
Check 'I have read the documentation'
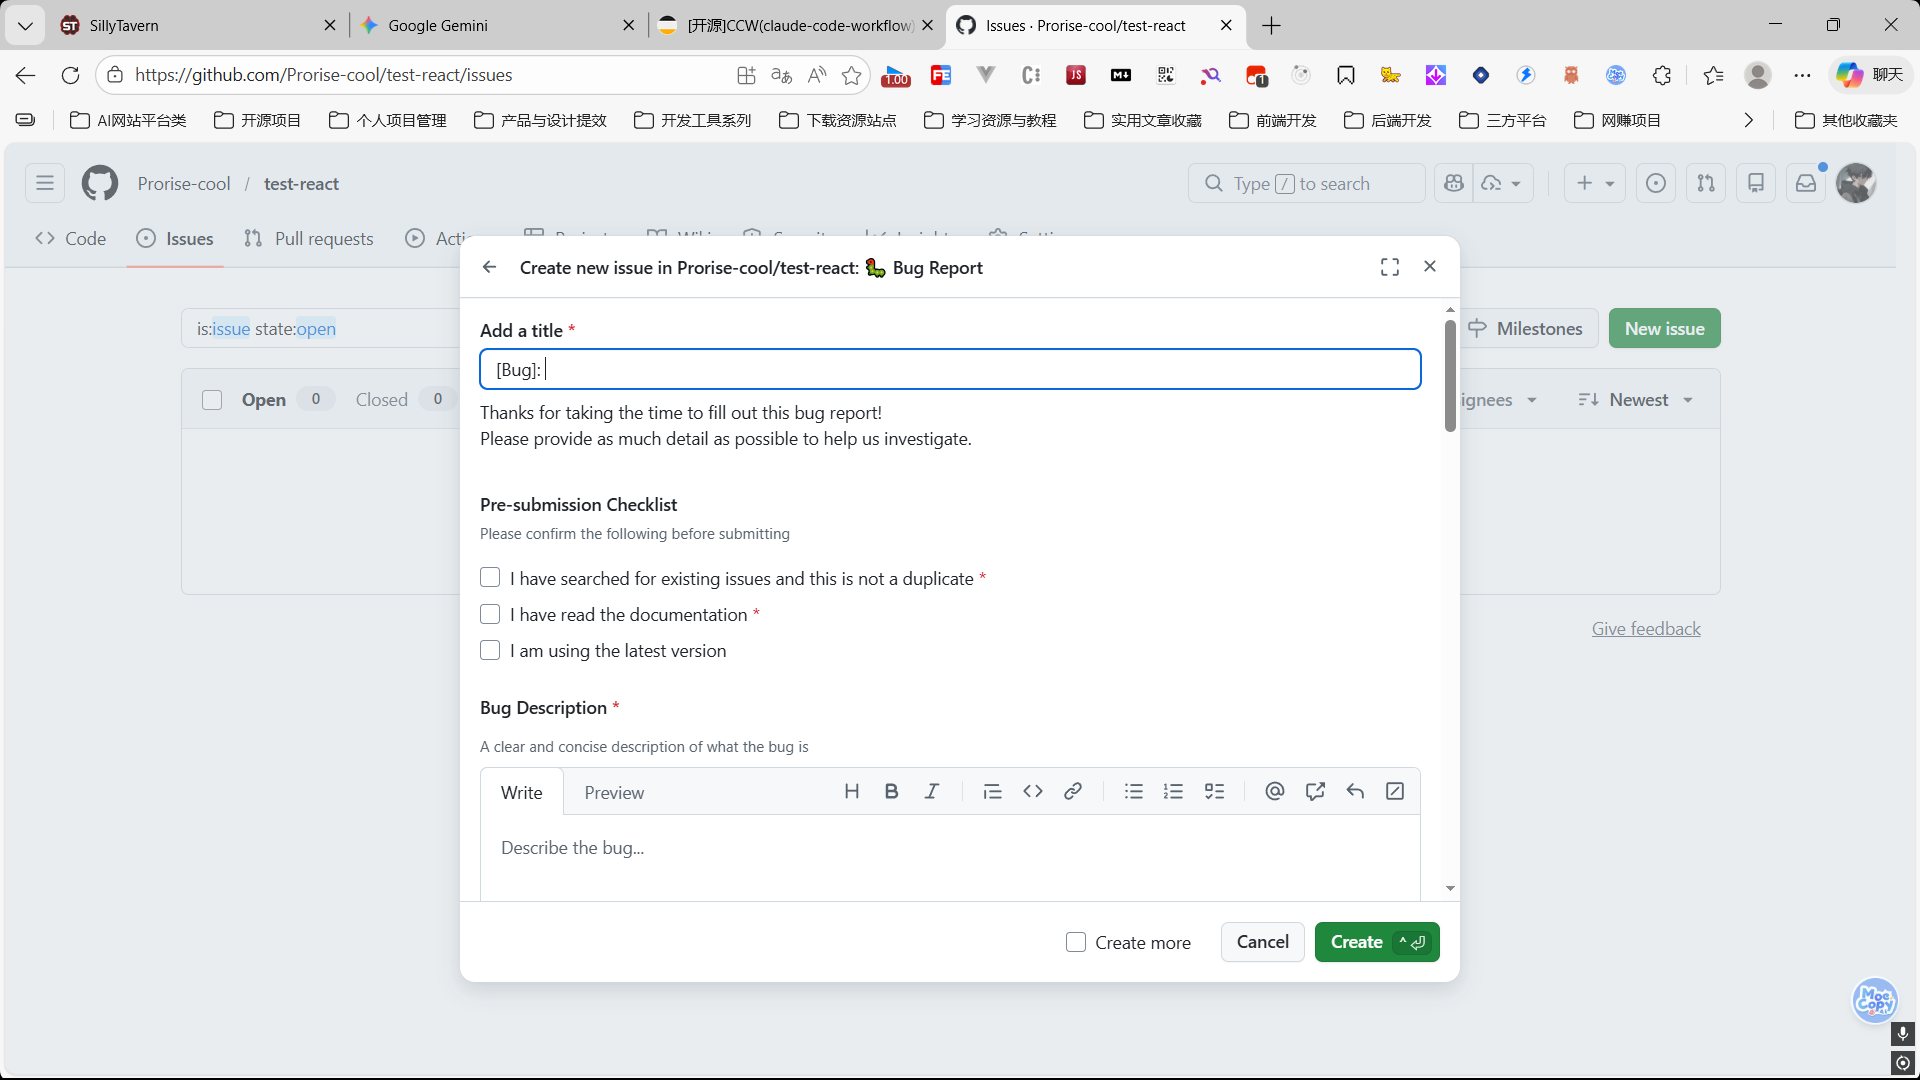[490, 614]
